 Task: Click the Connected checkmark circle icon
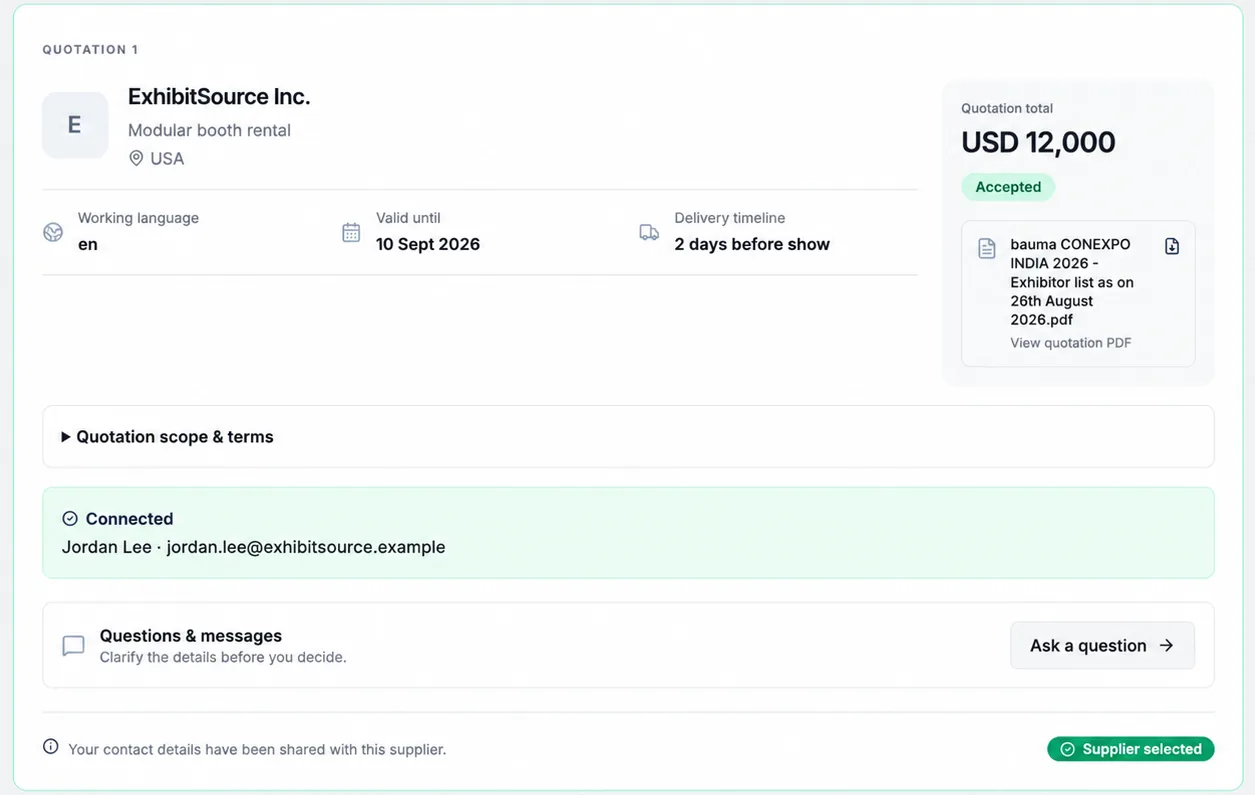coord(70,518)
